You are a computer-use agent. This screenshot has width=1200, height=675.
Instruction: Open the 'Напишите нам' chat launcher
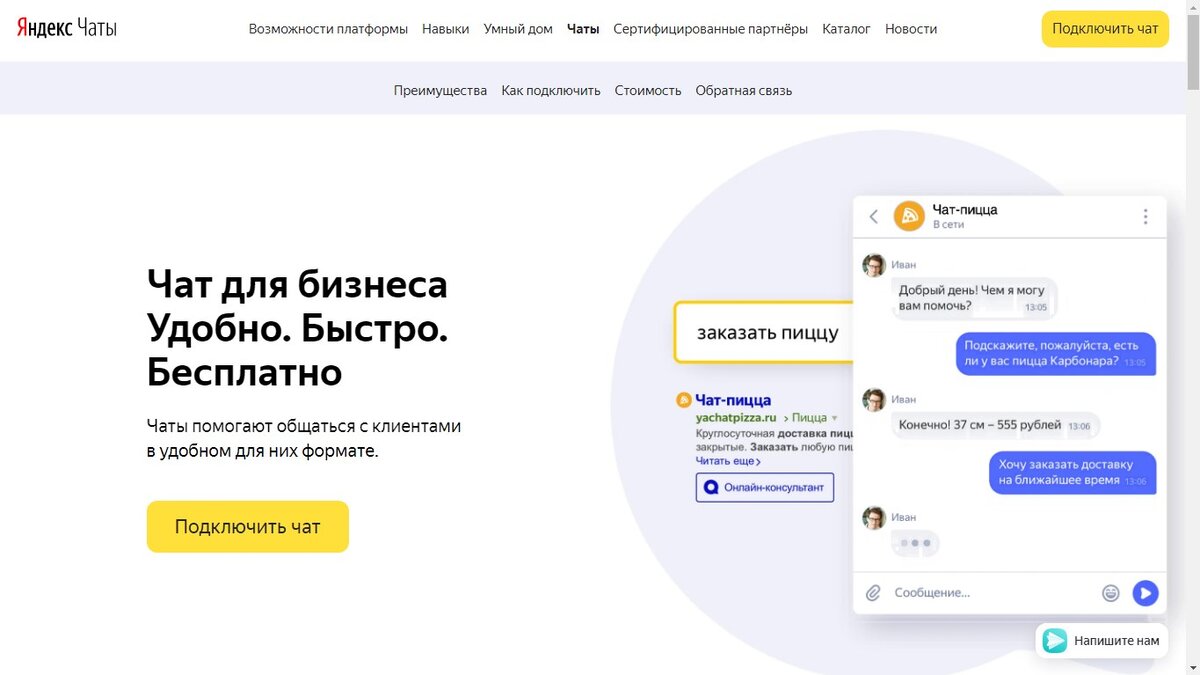pyautogui.click(x=1100, y=640)
